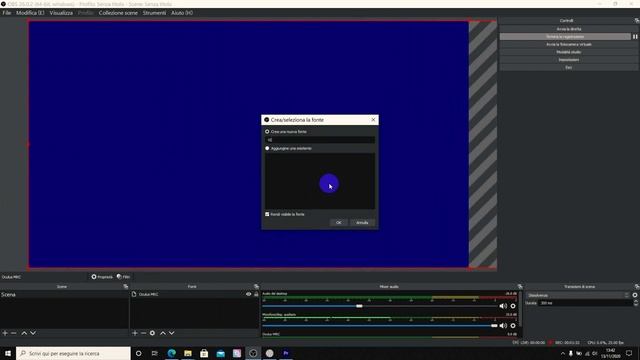Toggle the 'Rendi visibile la fonte' checkbox
Viewport: 640px width, 360px height.
267,214
